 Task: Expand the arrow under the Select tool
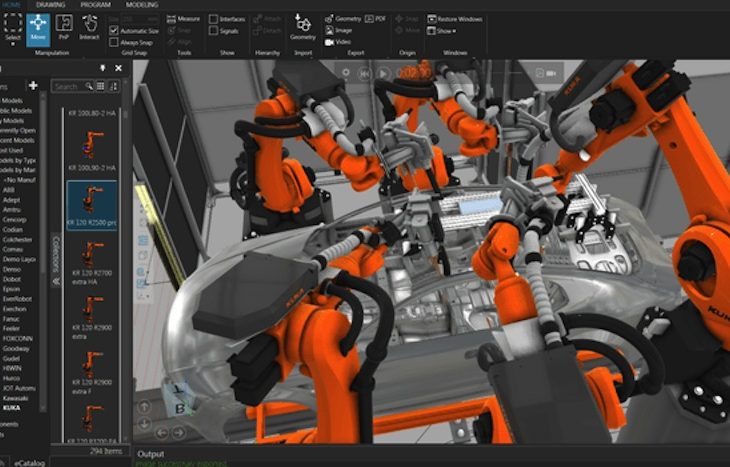13,45
